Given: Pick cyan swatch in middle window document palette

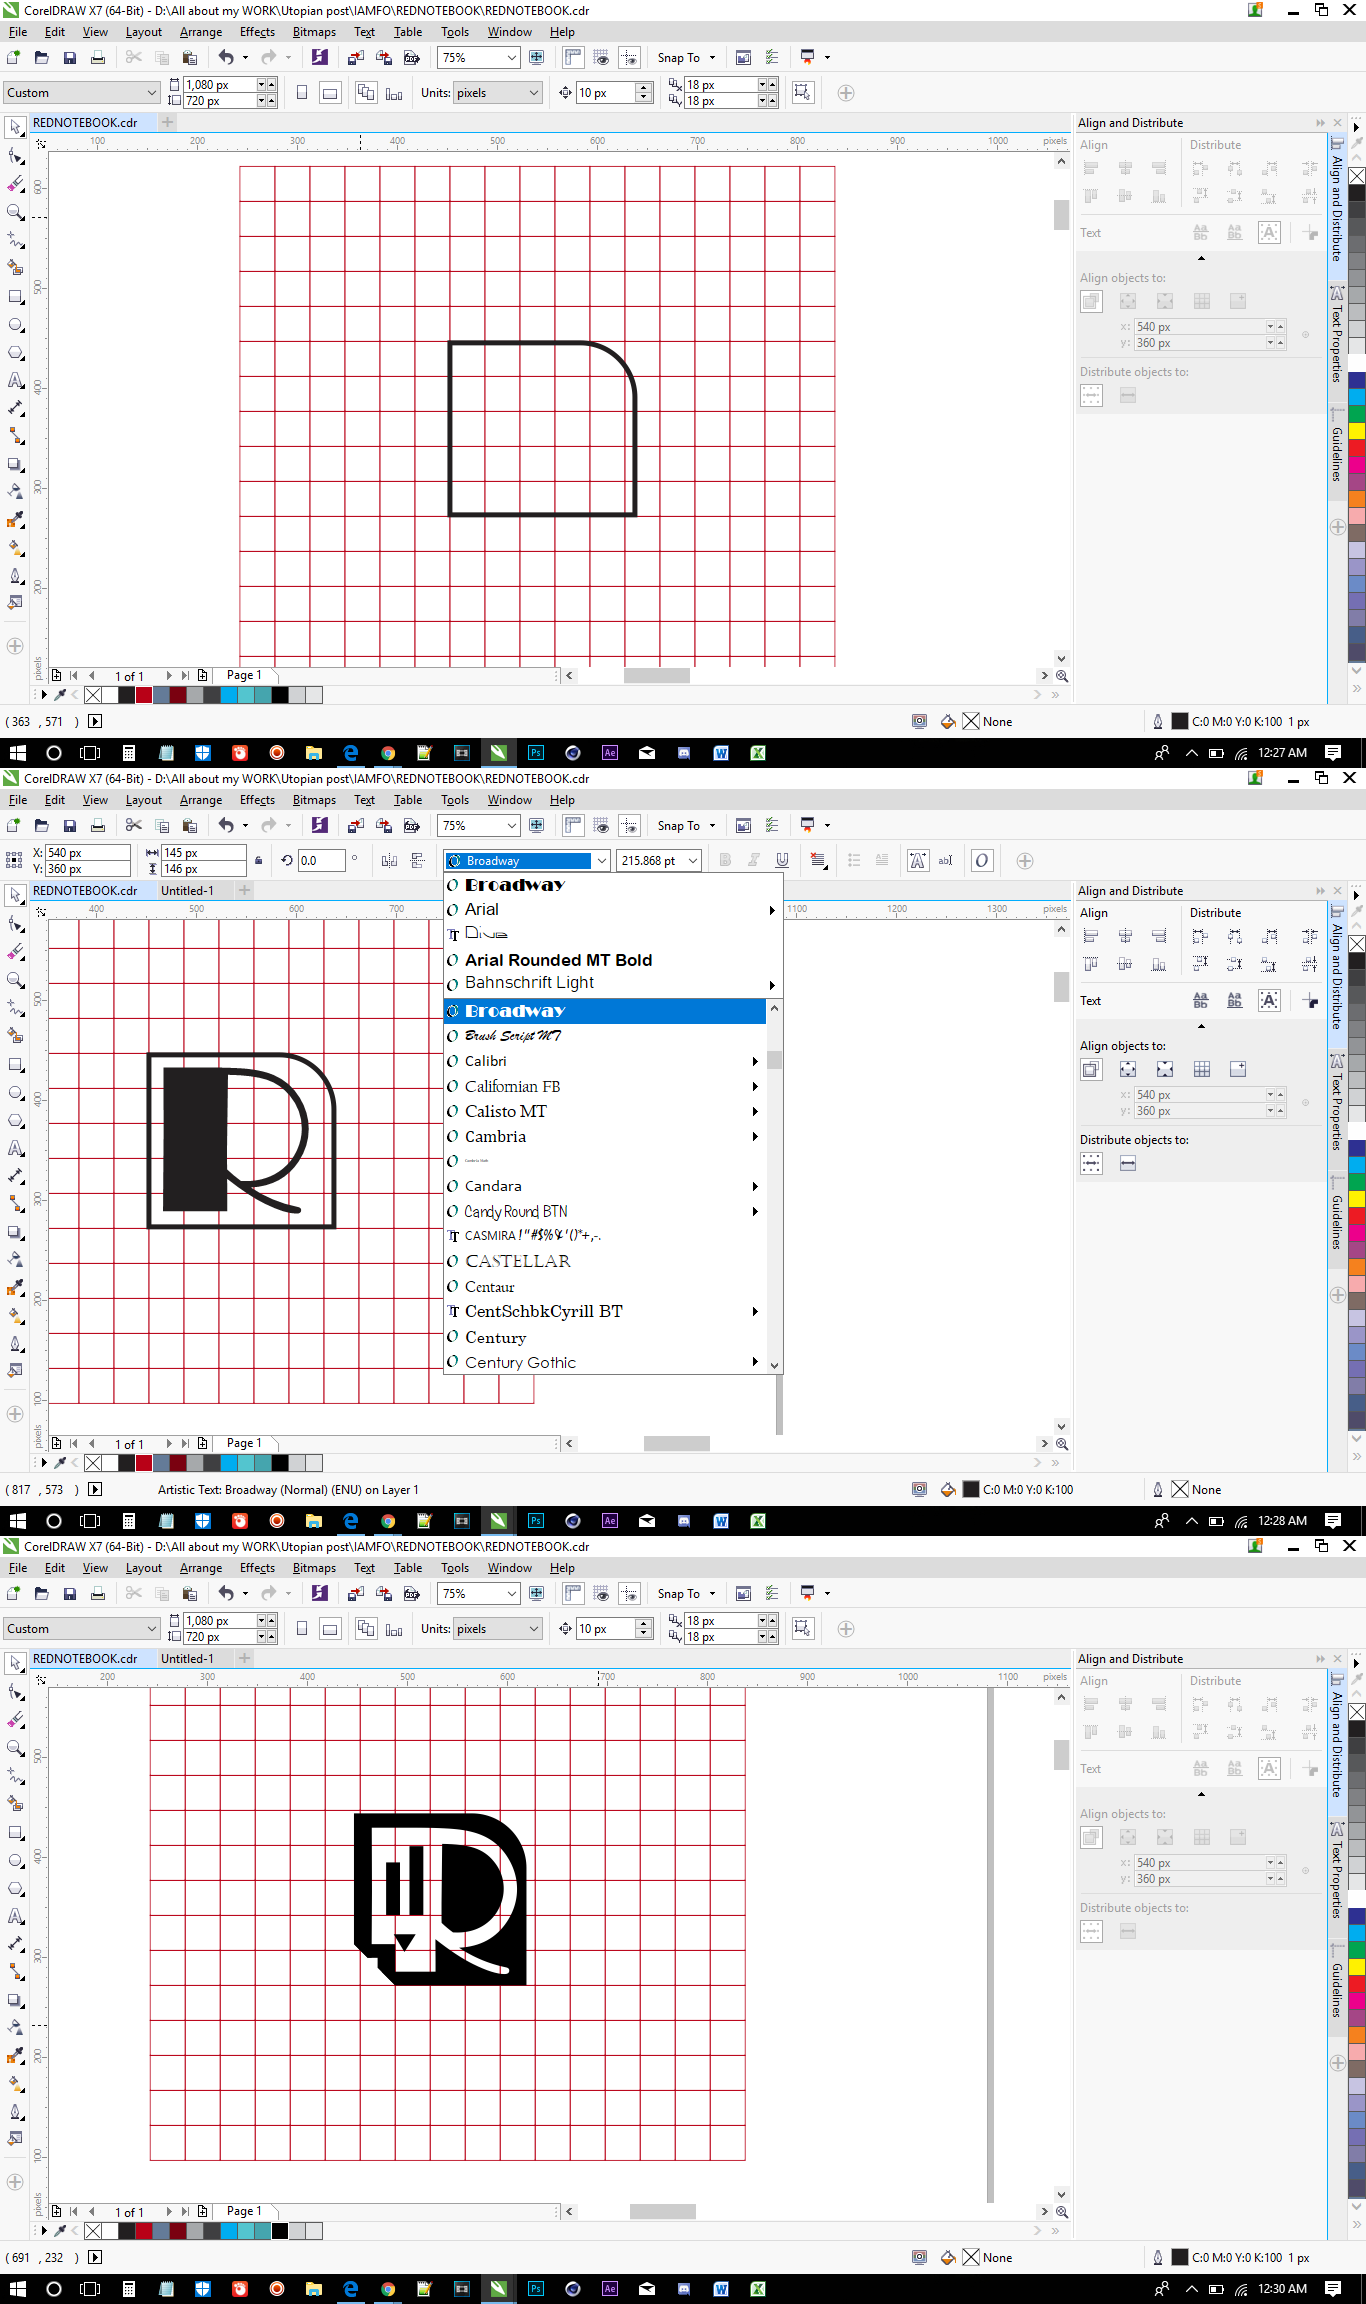Looking at the screenshot, I should tap(230, 1463).
